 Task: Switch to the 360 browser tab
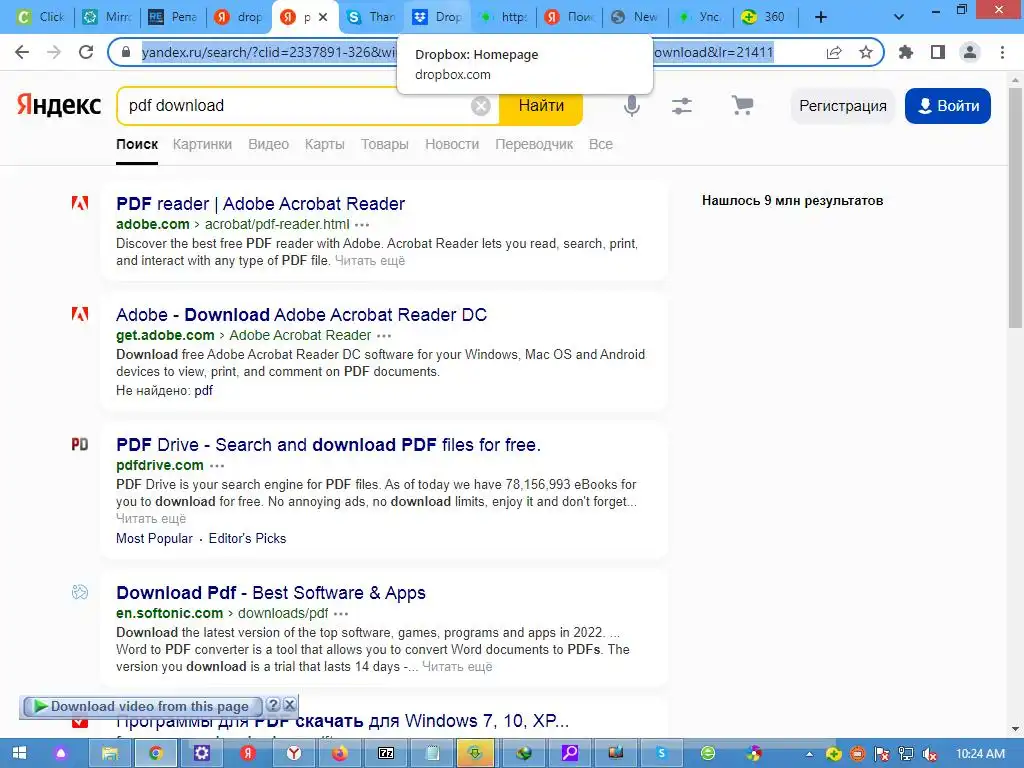[764, 17]
